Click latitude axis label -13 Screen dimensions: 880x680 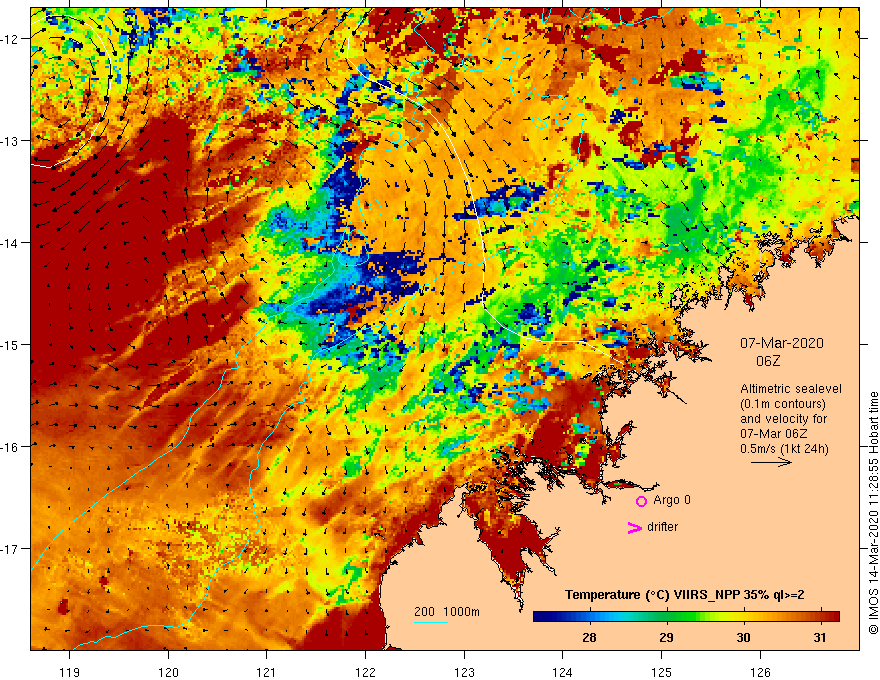pos(11,141)
